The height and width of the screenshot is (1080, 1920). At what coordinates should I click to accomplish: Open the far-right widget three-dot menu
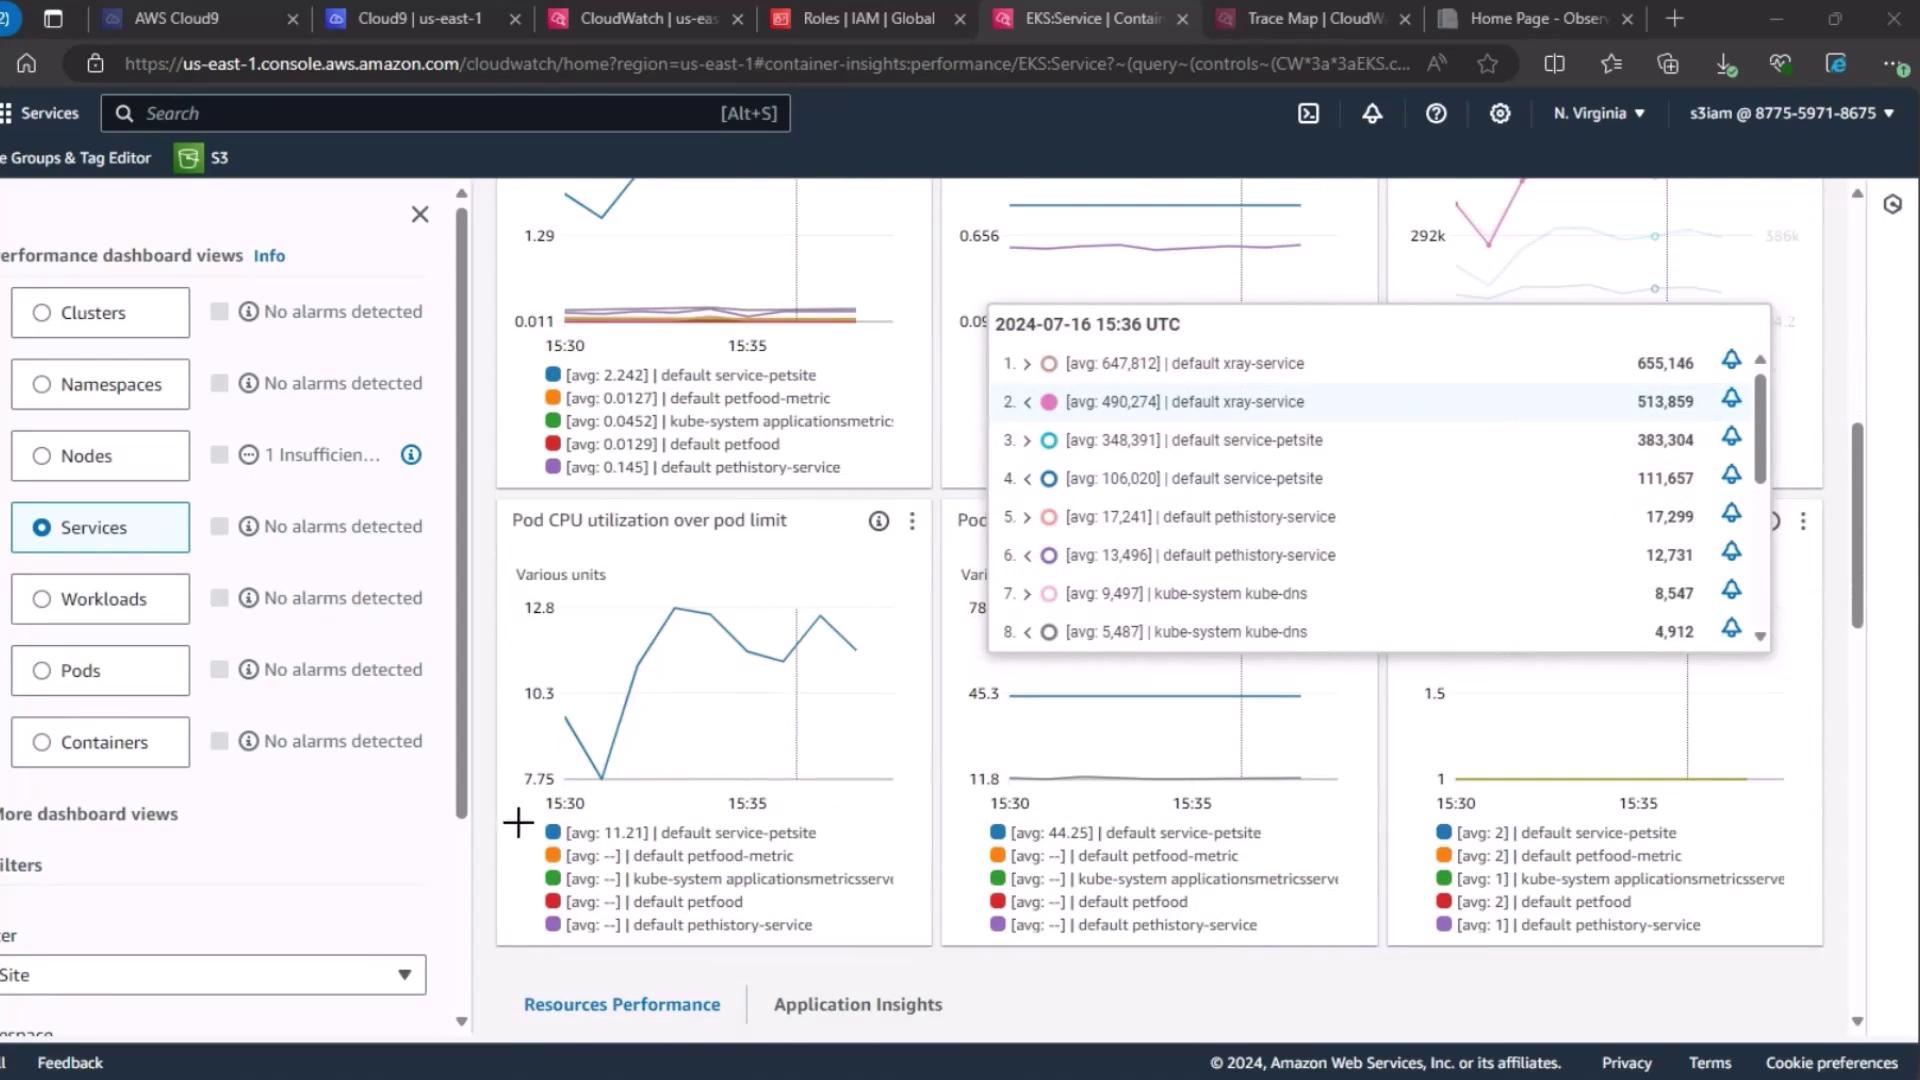click(x=1803, y=521)
